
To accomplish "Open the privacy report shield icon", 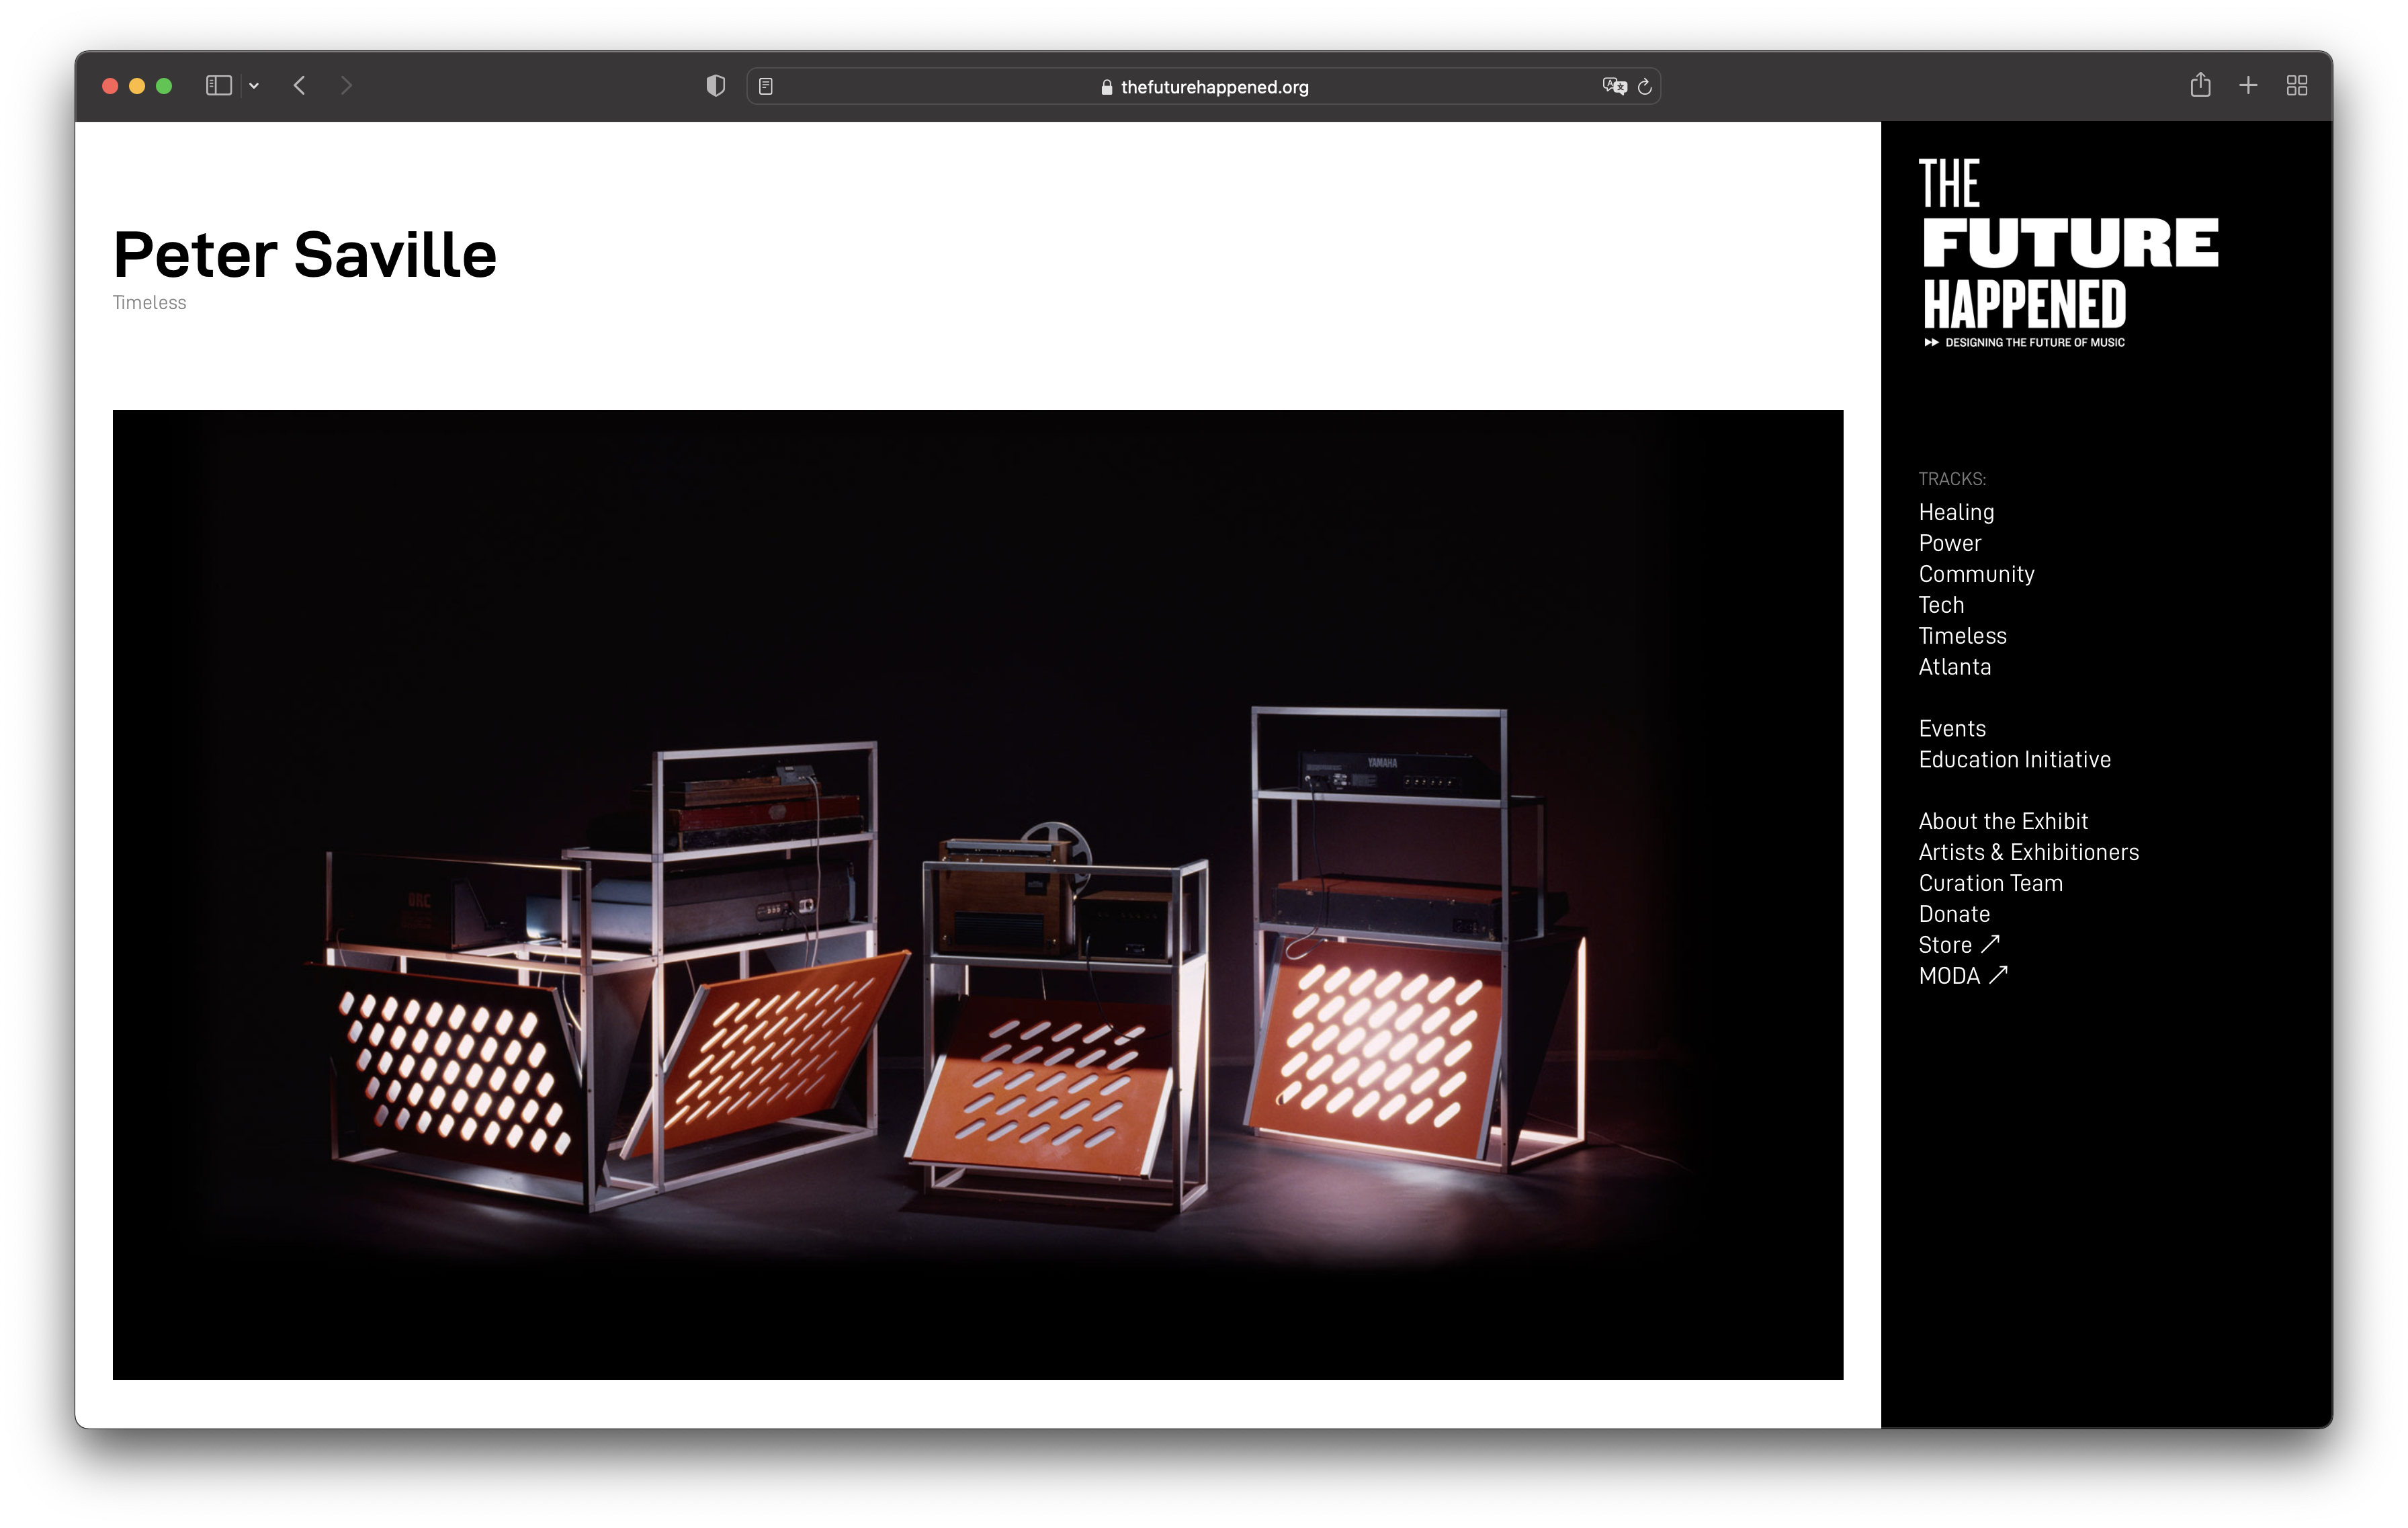I will pyautogui.click(x=715, y=86).
